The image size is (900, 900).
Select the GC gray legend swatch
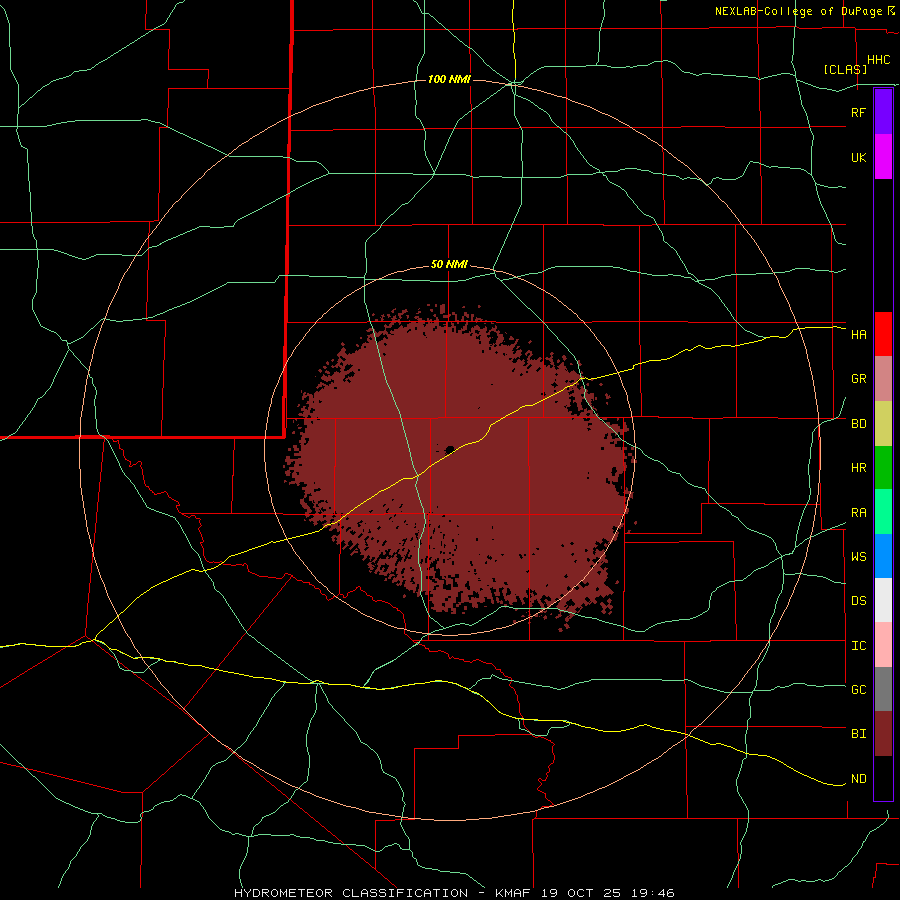click(883, 689)
